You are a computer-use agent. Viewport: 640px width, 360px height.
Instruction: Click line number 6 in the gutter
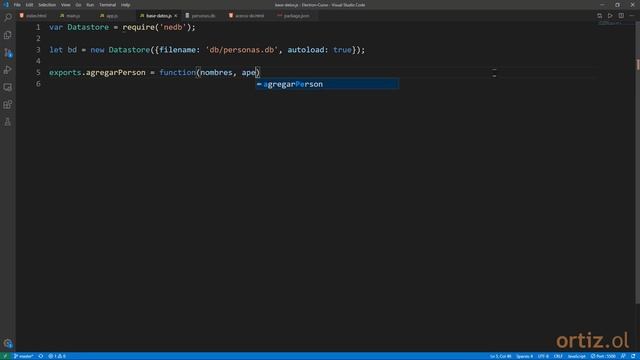pyautogui.click(x=38, y=84)
